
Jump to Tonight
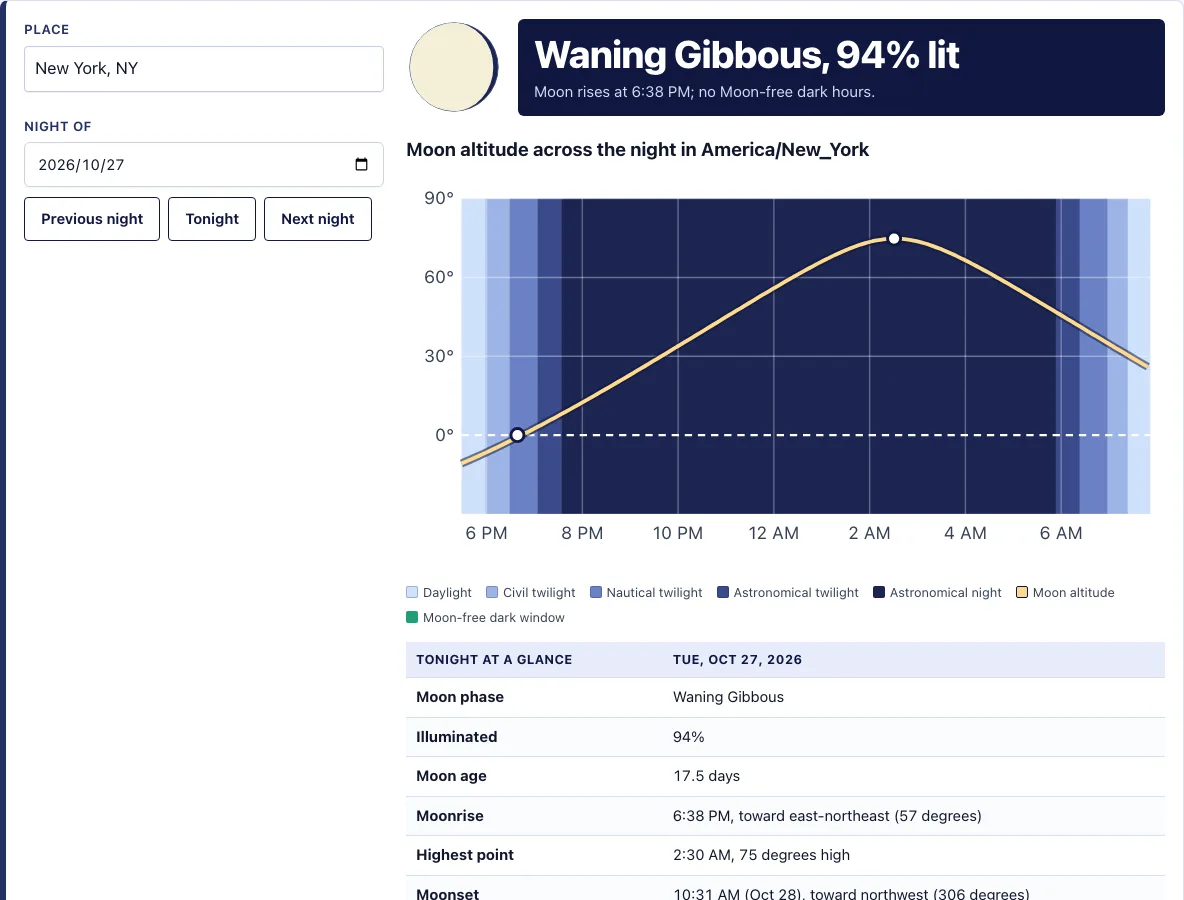[x=212, y=219]
